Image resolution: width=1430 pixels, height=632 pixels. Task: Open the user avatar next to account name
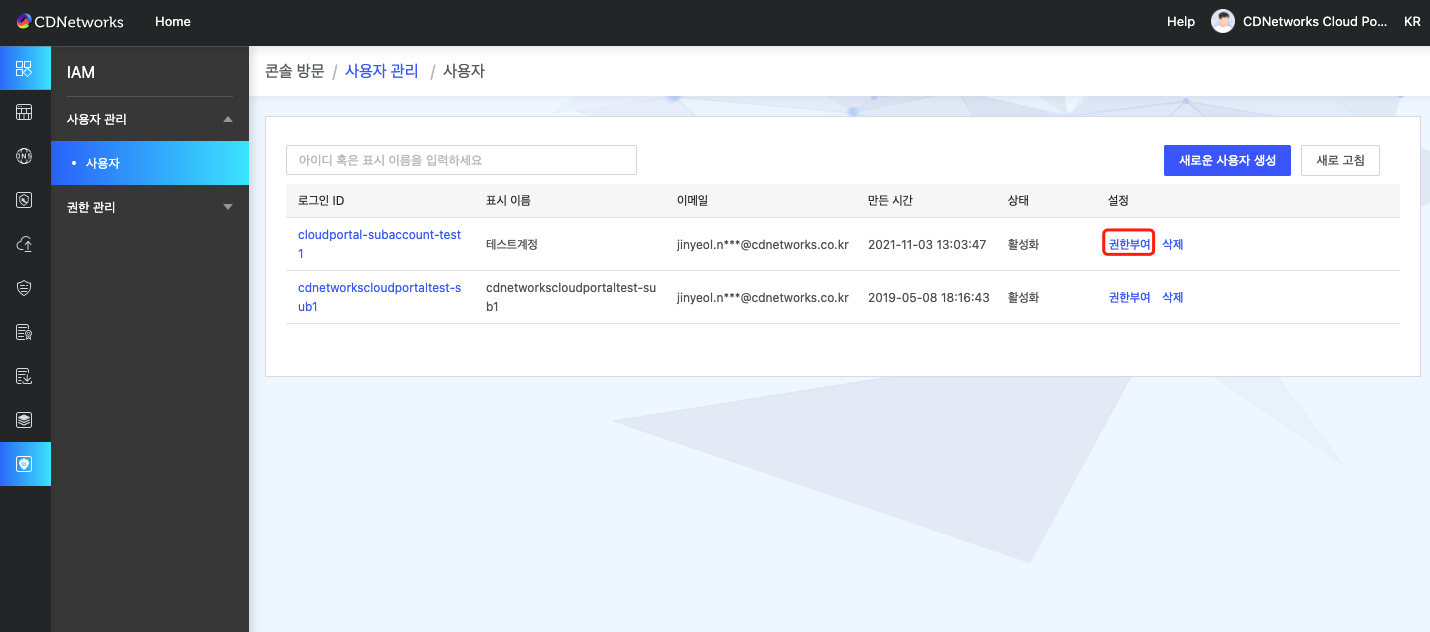coord(1222,20)
